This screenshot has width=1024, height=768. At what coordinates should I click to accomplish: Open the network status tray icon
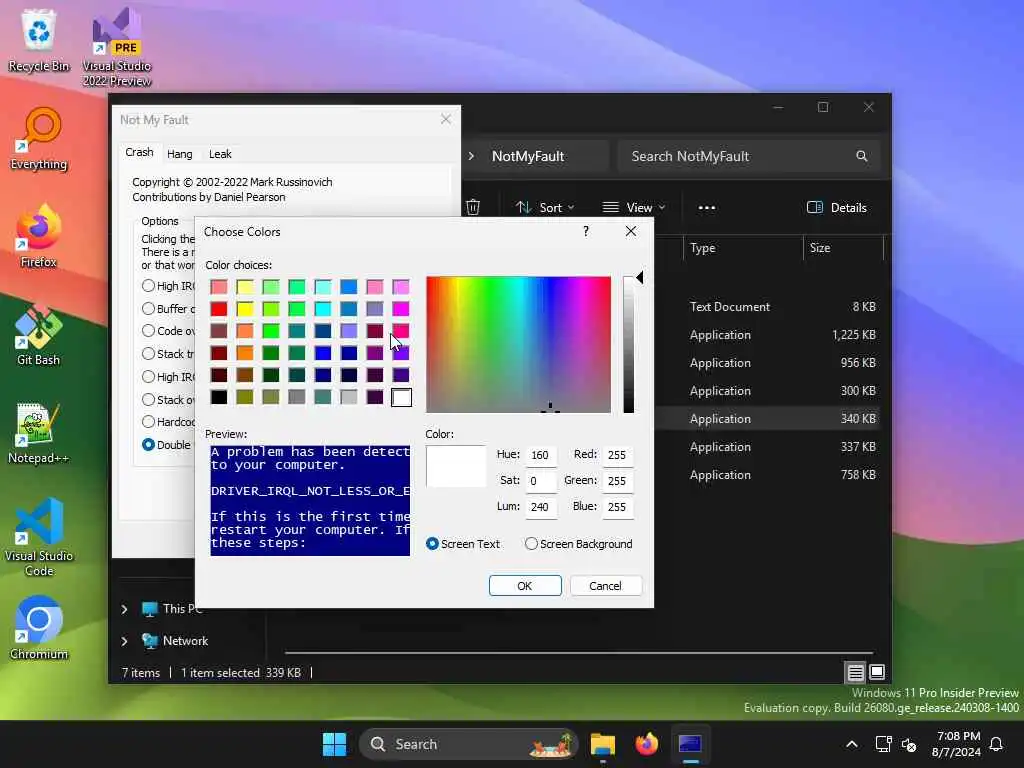[x=883, y=744]
